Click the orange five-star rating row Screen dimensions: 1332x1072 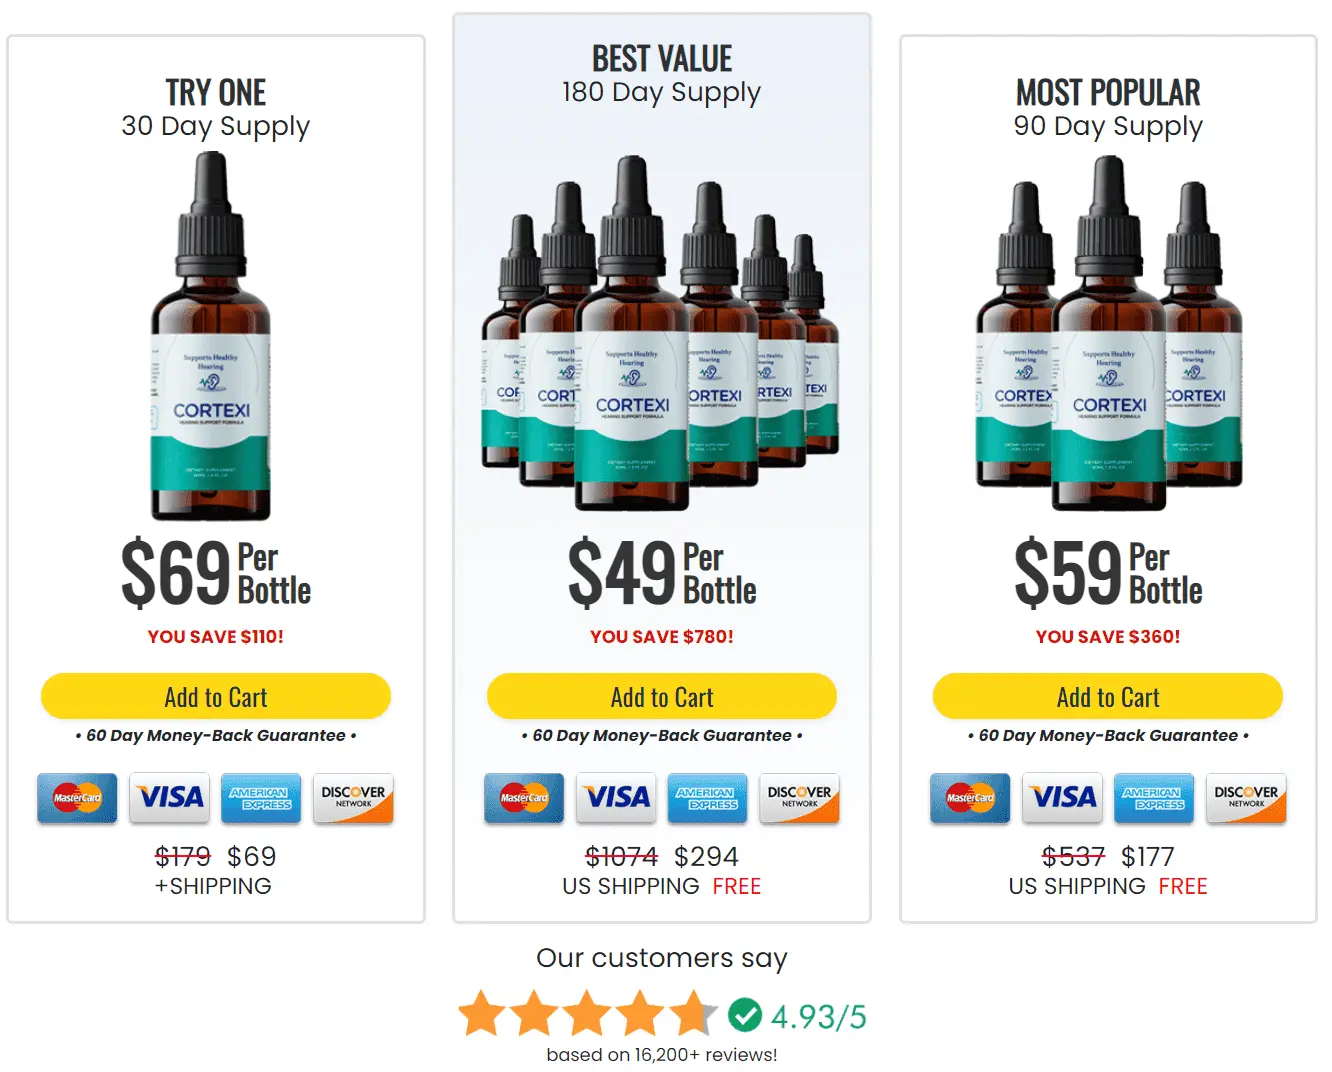[x=588, y=1013]
